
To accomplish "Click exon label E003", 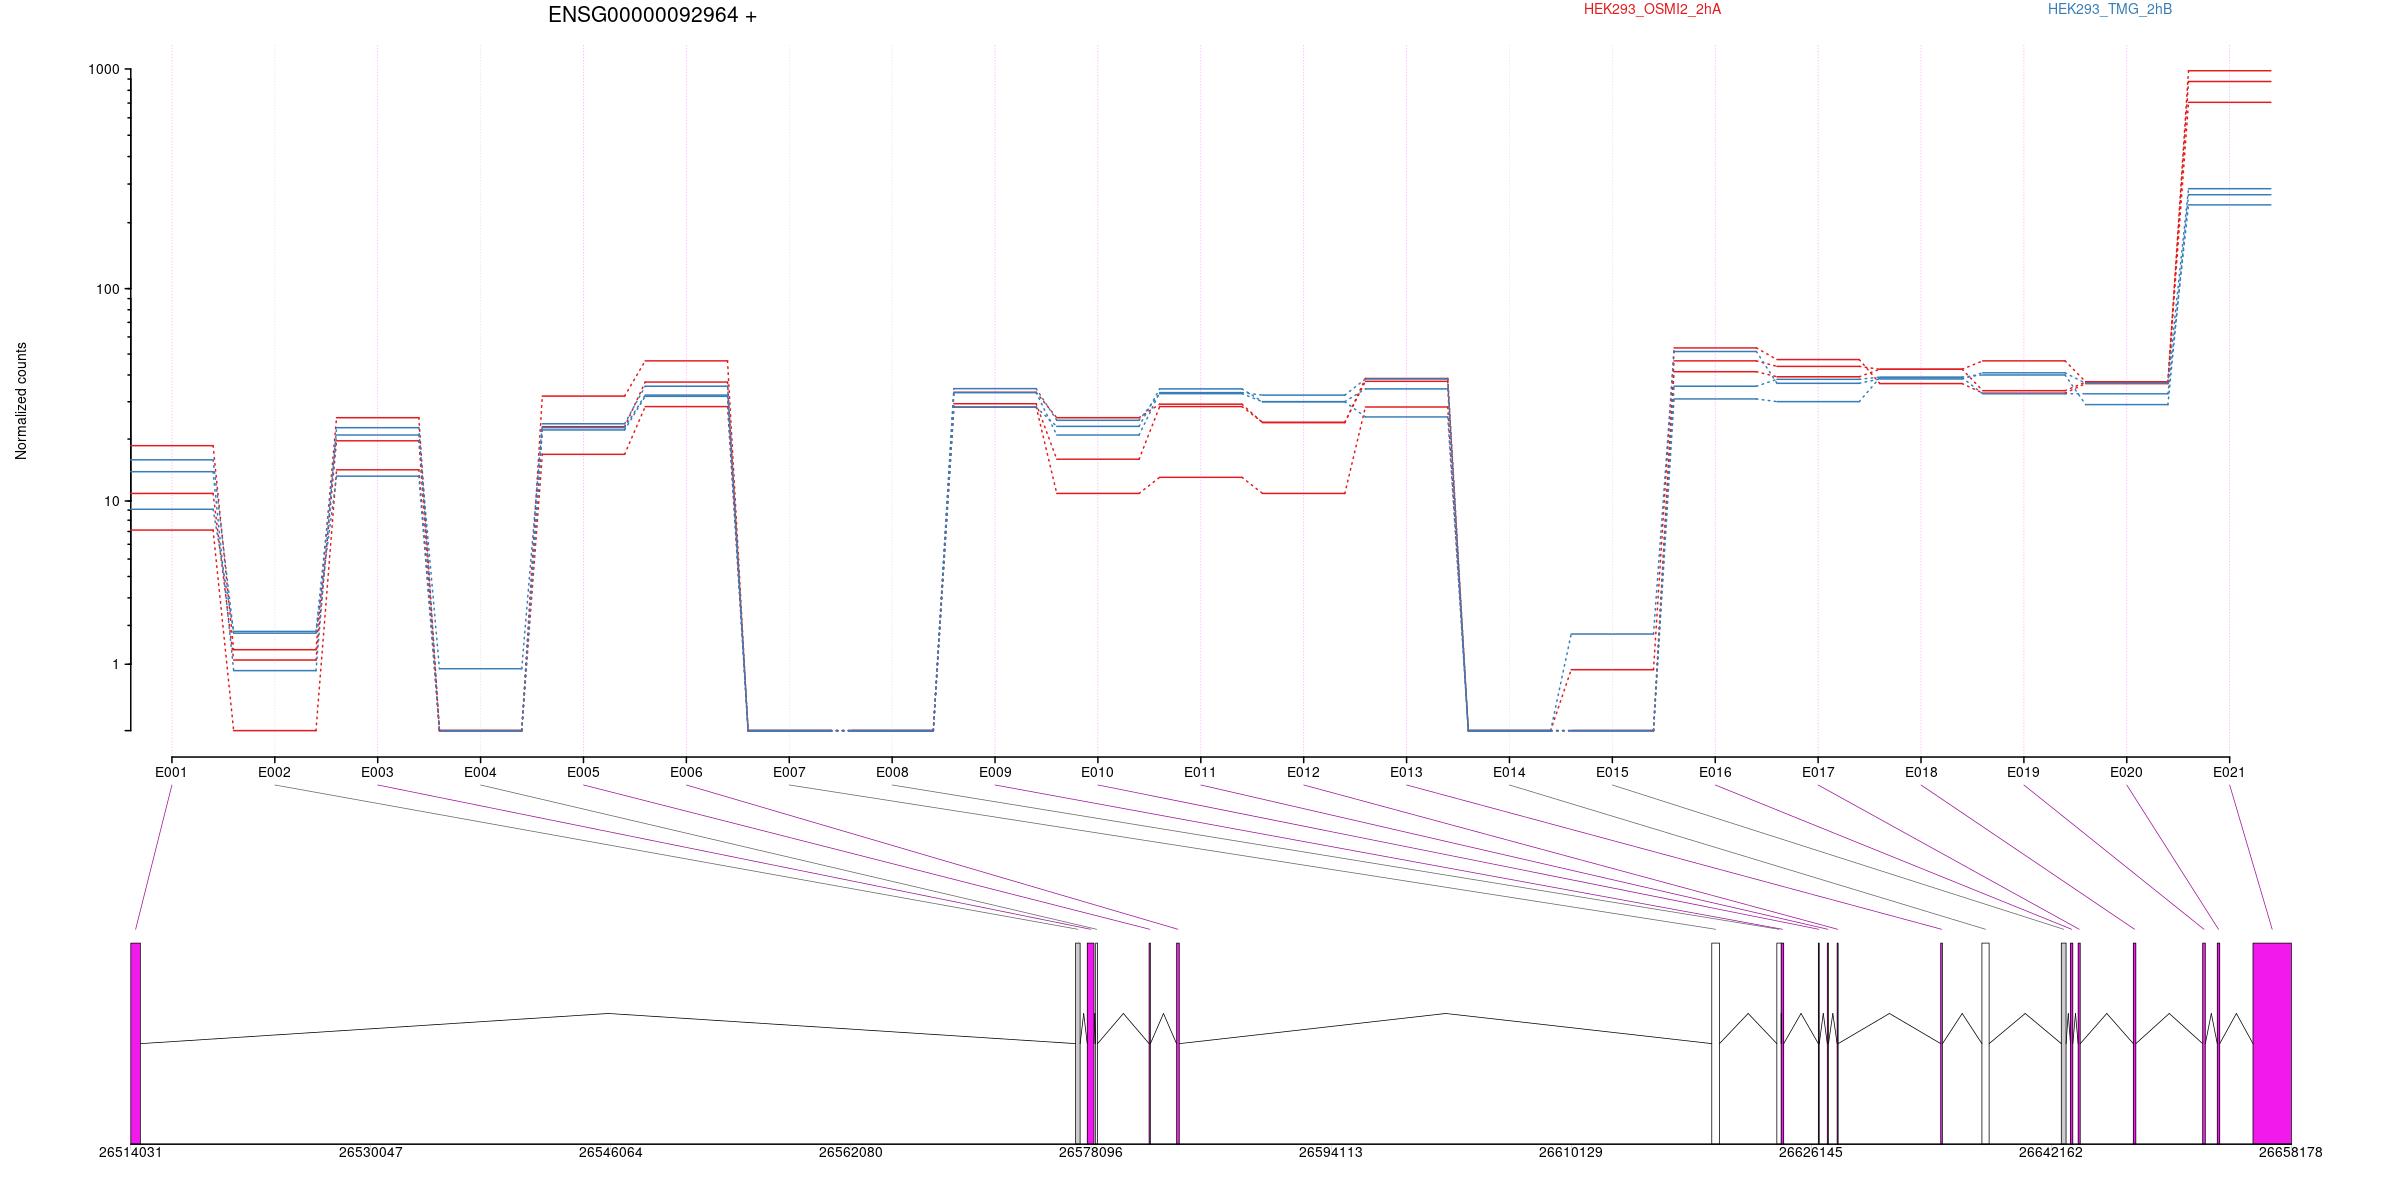I will [377, 772].
